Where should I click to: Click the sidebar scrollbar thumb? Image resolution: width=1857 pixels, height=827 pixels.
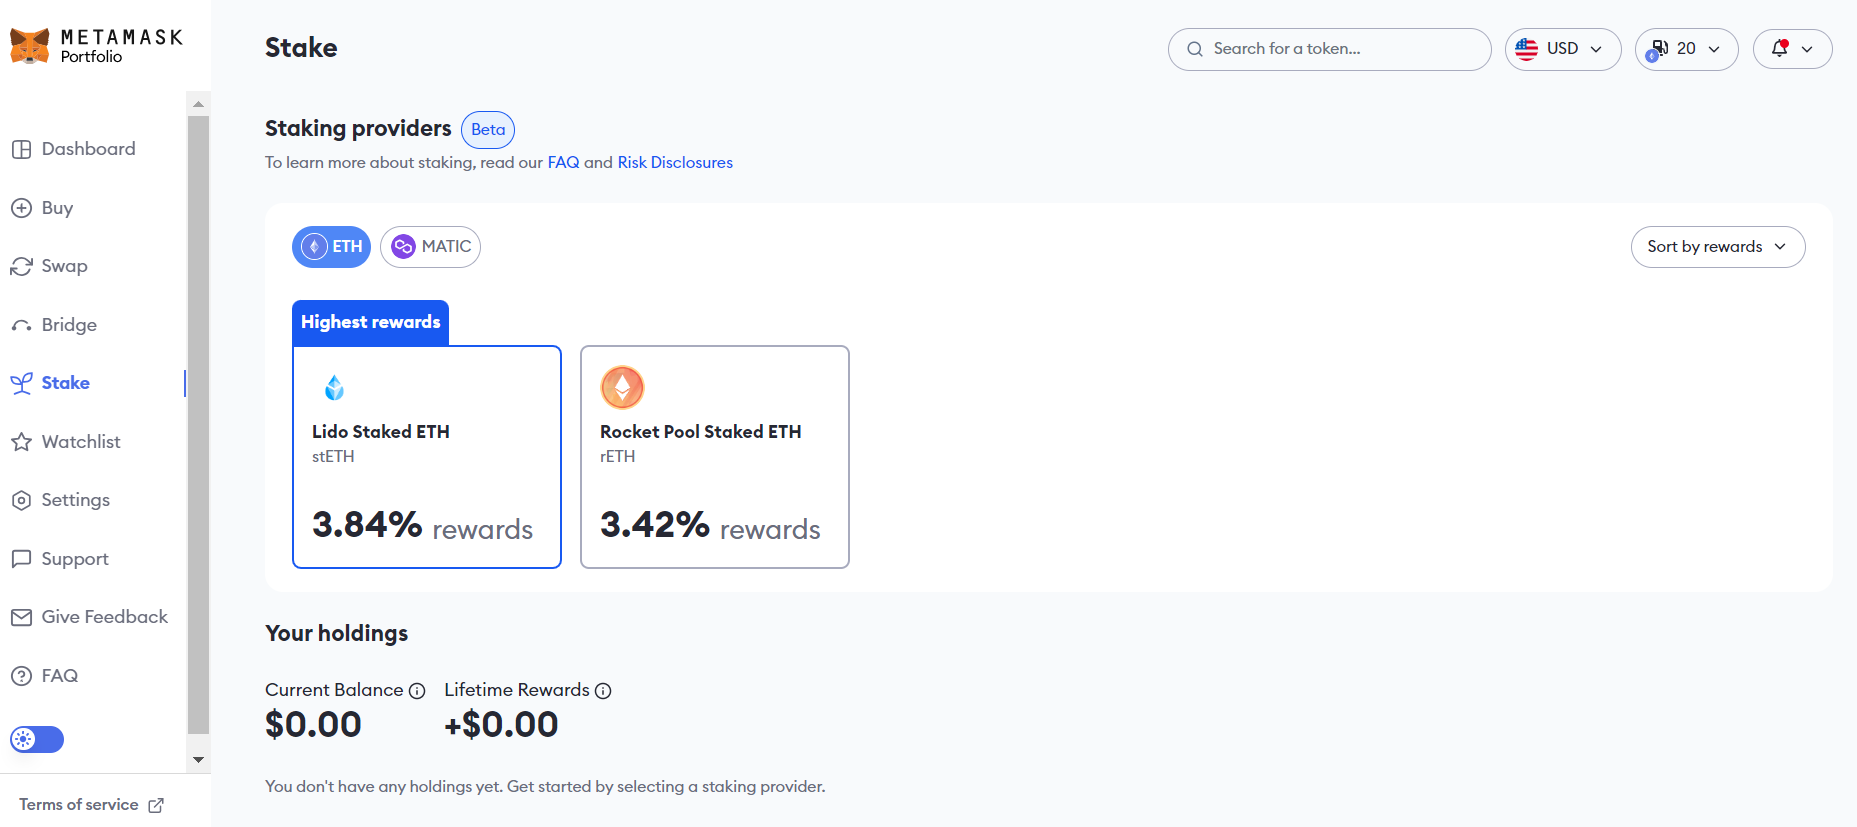[x=198, y=425]
